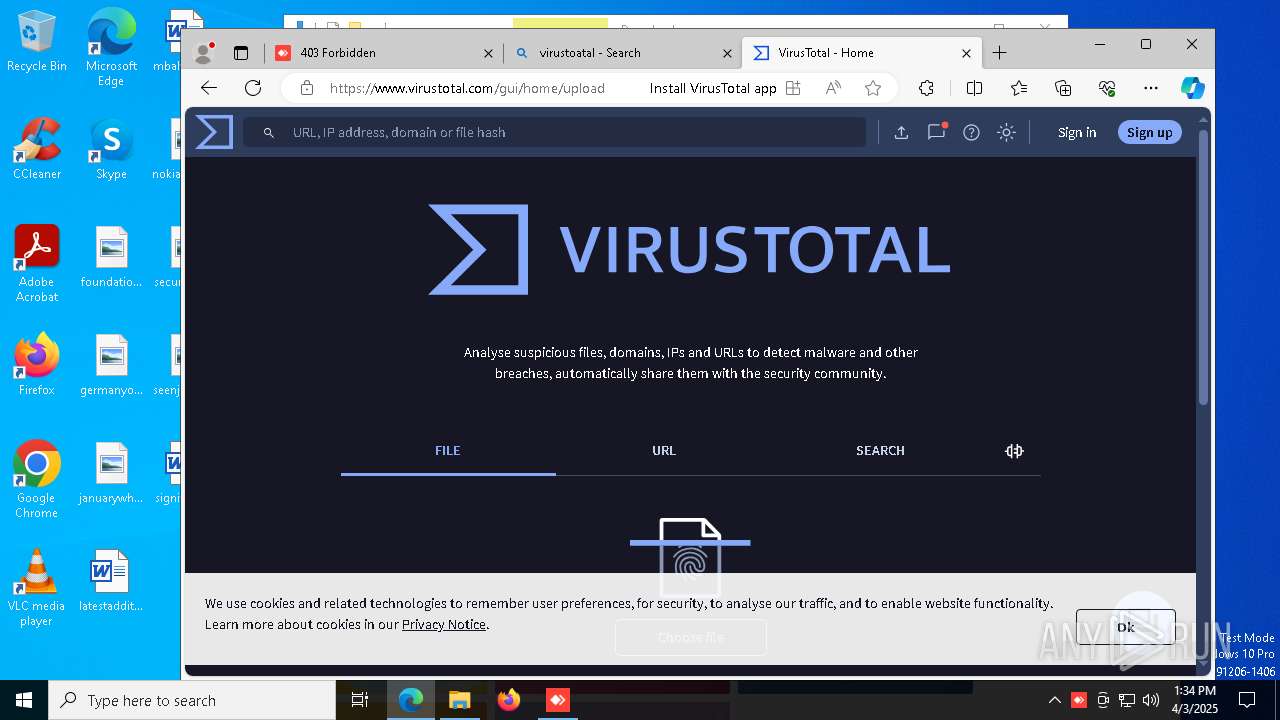
Task: Show hidden system tray icons chevron
Action: click(1054, 700)
